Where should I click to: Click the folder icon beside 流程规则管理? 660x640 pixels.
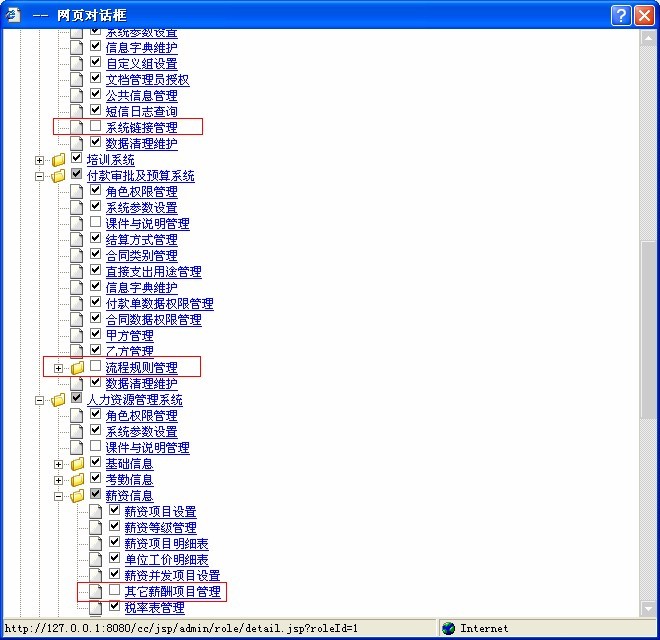[x=77, y=368]
